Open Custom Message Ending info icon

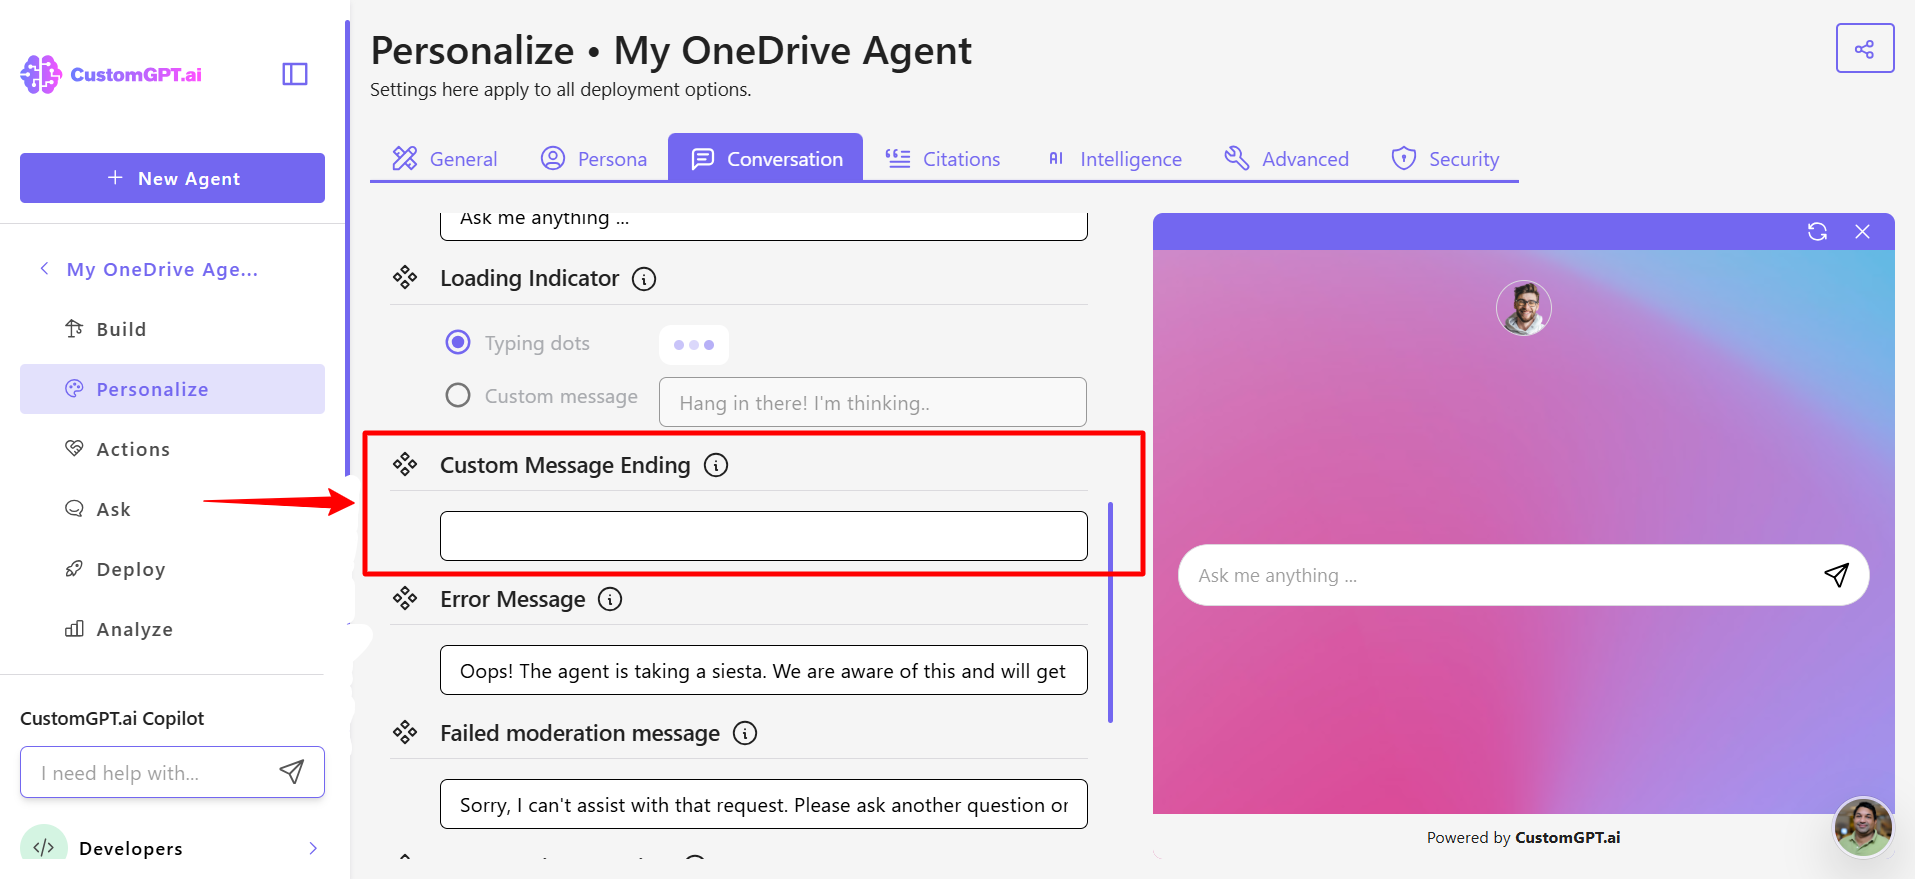[716, 465]
